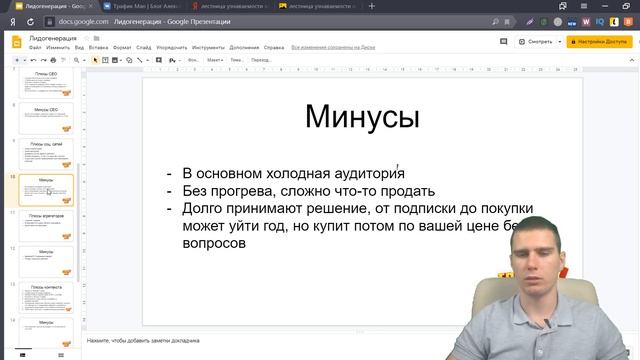Open the Справка menu
The height and width of the screenshot is (360, 640).
pos(274,48)
